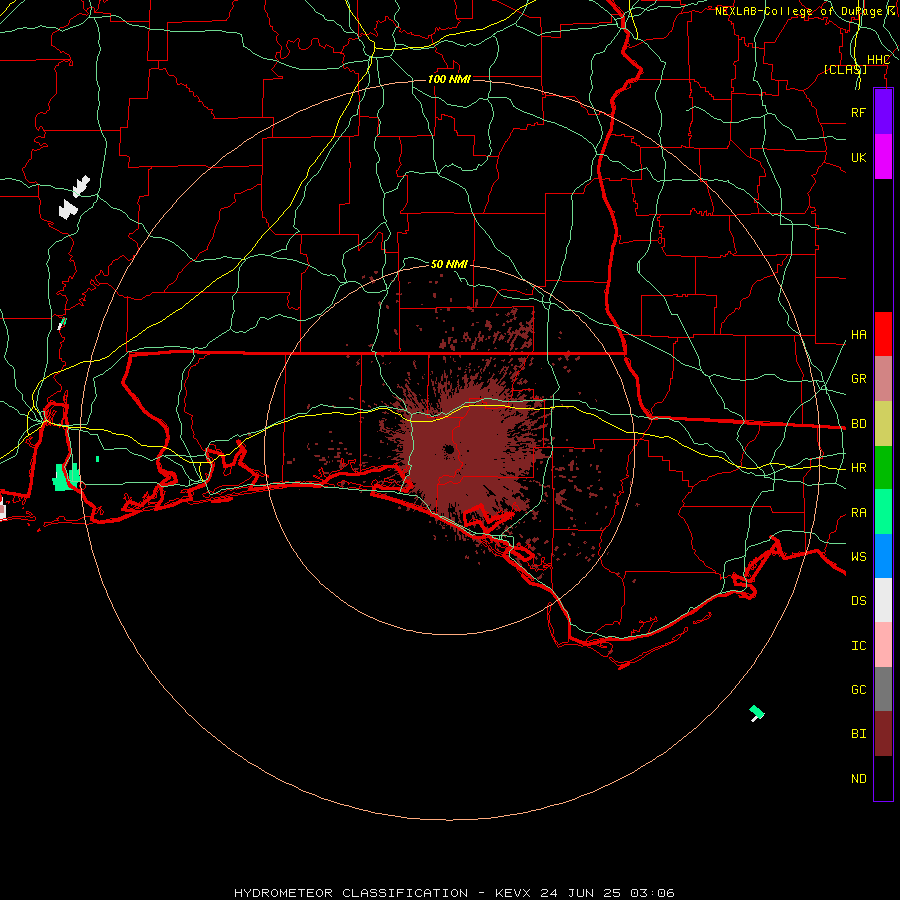Click the 'ND' legend label

[x=858, y=779]
